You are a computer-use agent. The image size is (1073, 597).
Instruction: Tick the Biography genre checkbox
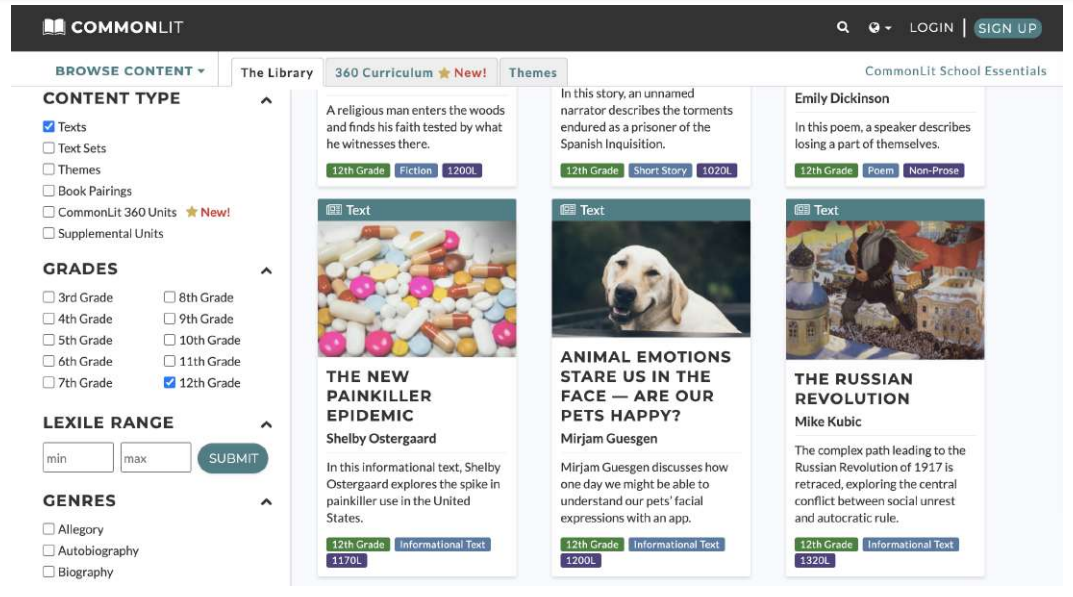[49, 572]
